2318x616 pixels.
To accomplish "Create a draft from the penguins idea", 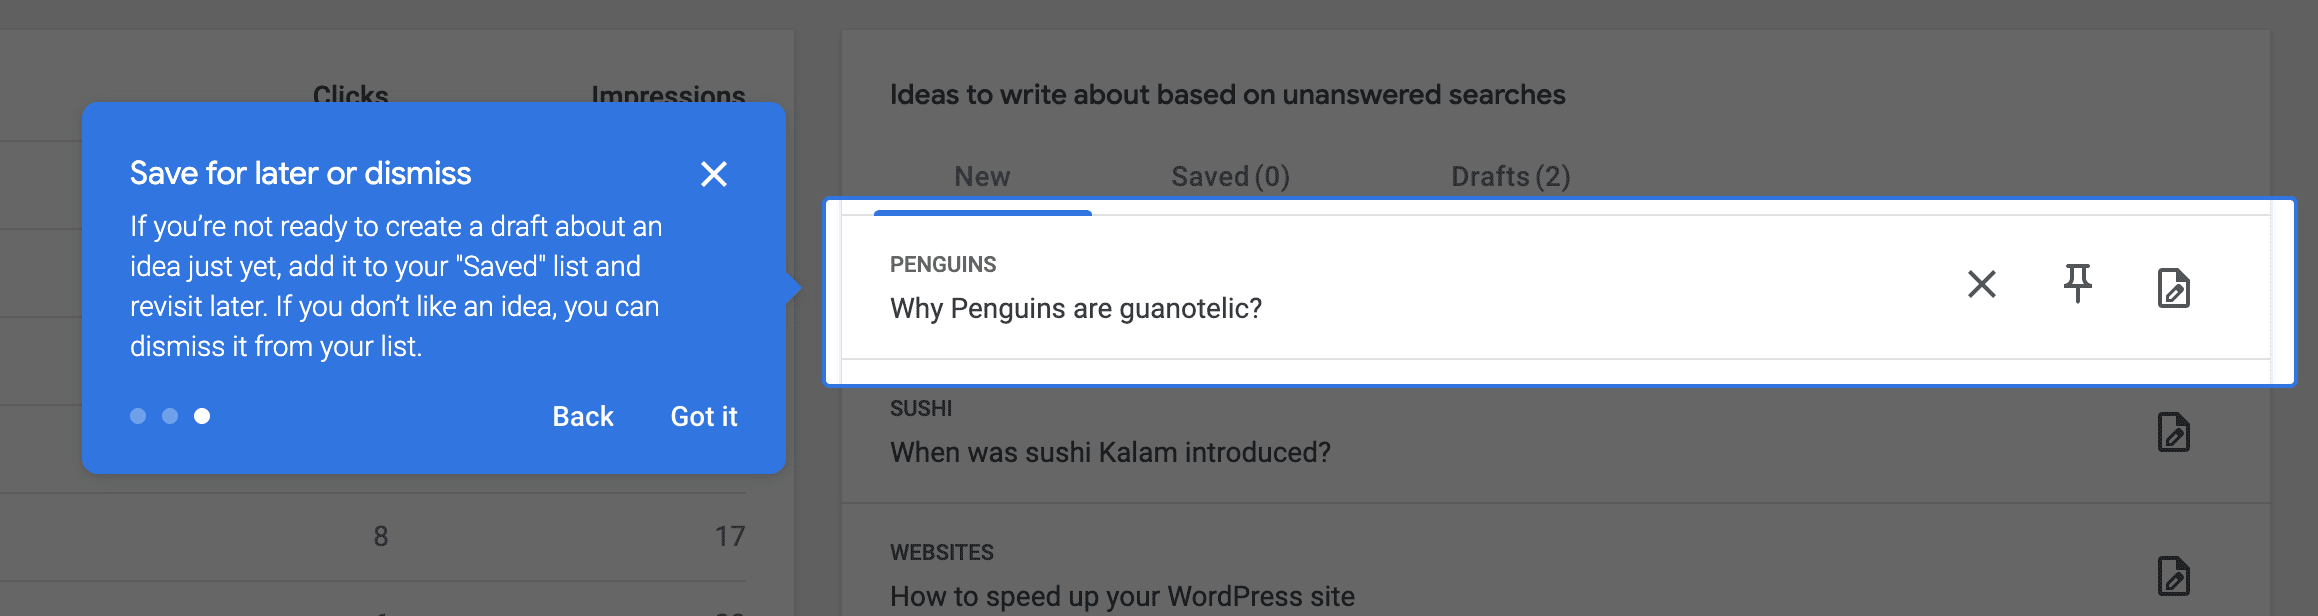I will [2176, 287].
